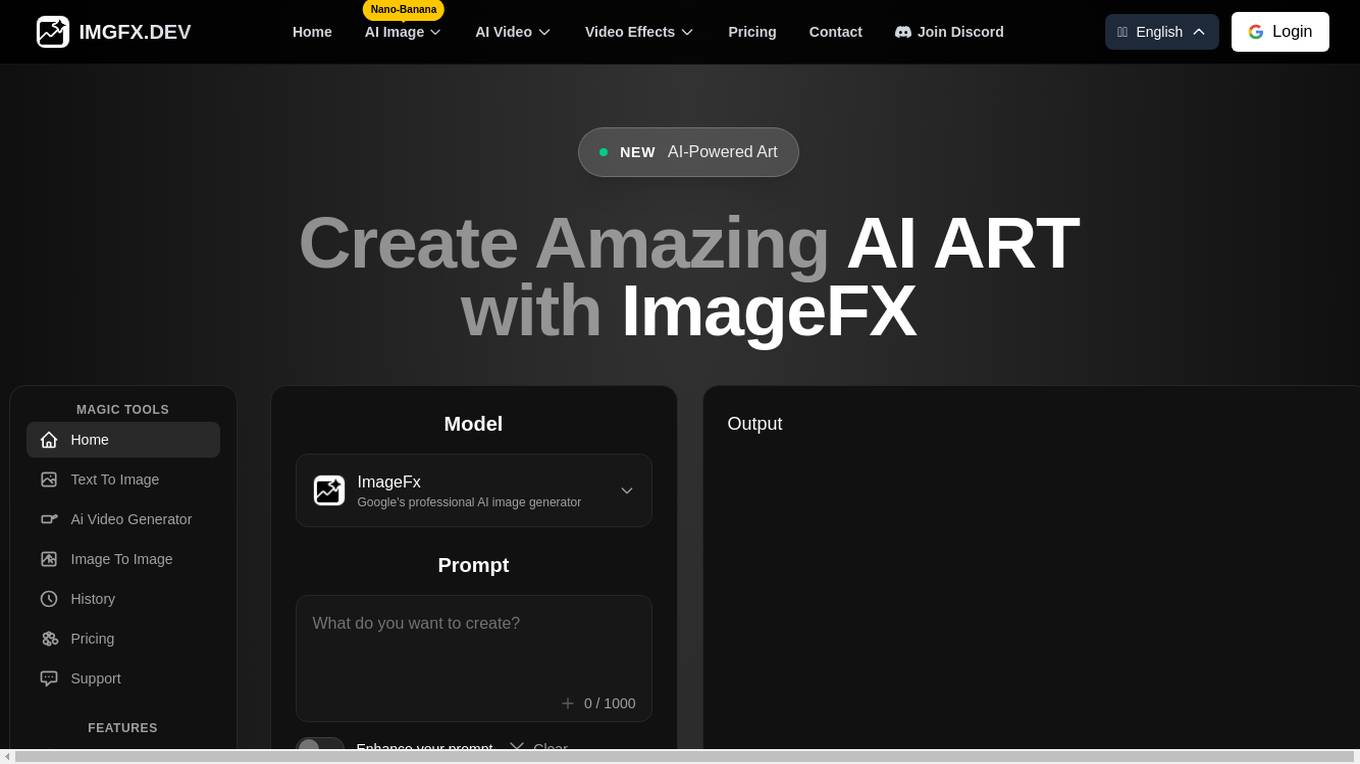Click the Ai Video Generator camera icon
This screenshot has height=764, width=1360.
click(x=49, y=519)
